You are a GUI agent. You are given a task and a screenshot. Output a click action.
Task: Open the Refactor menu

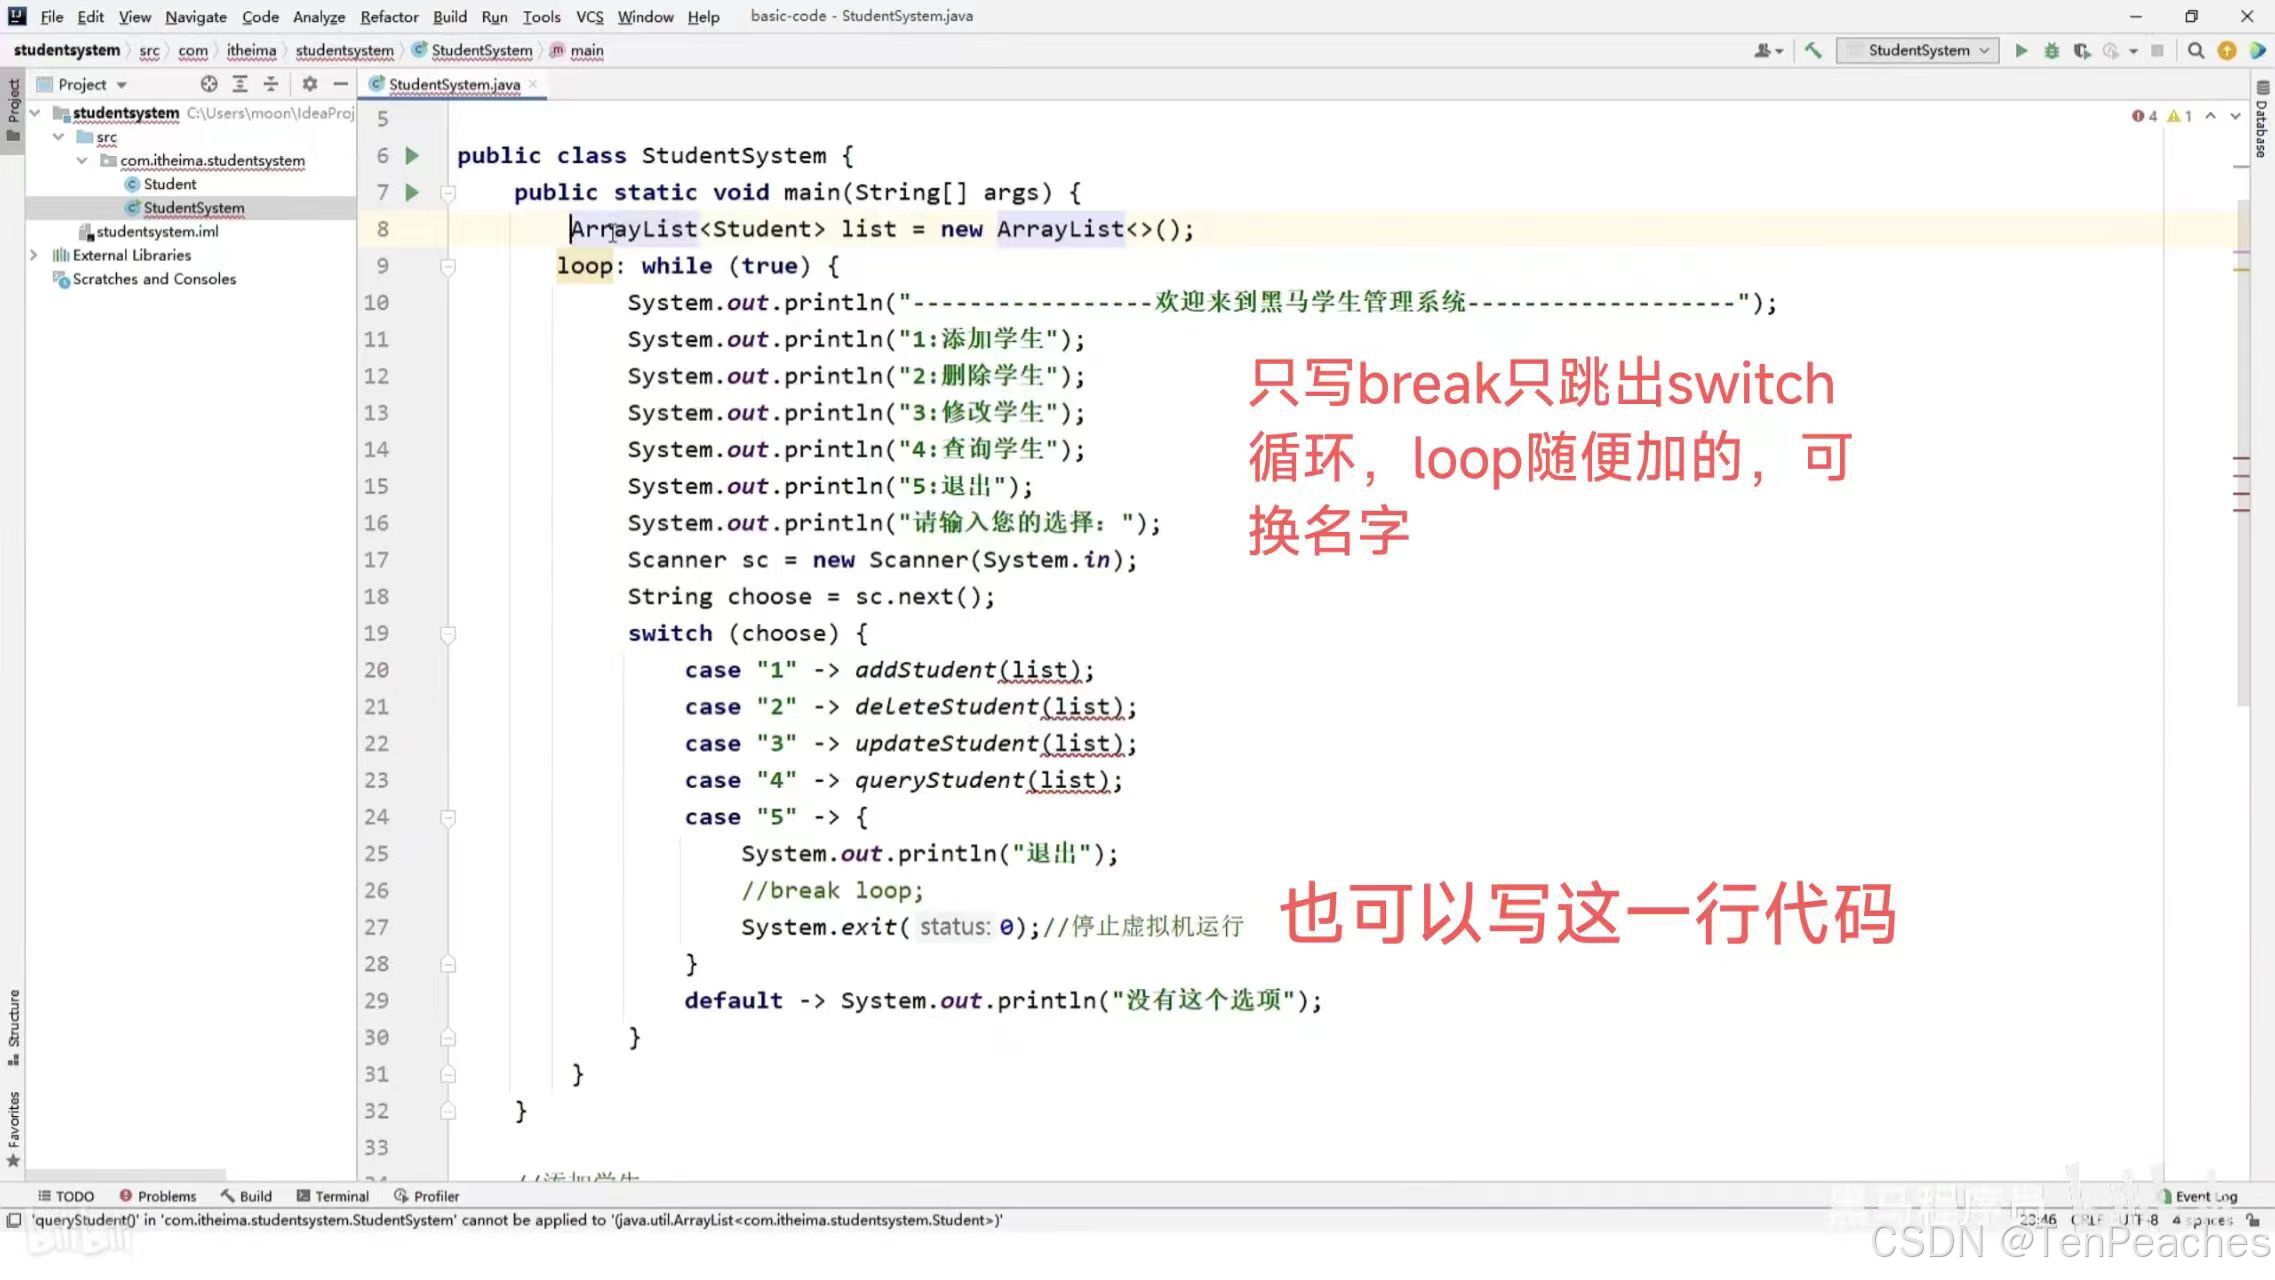[388, 16]
